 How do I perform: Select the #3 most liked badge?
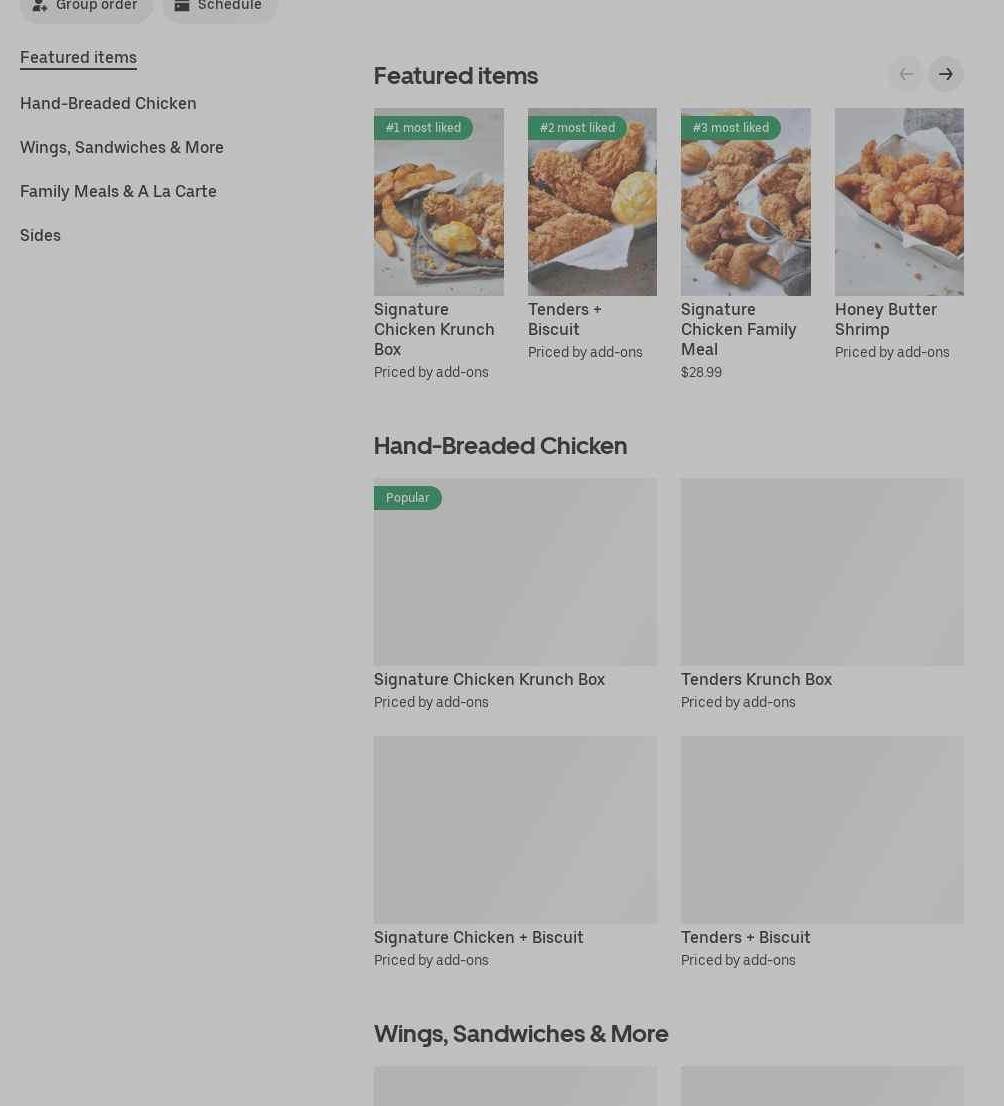(730, 128)
